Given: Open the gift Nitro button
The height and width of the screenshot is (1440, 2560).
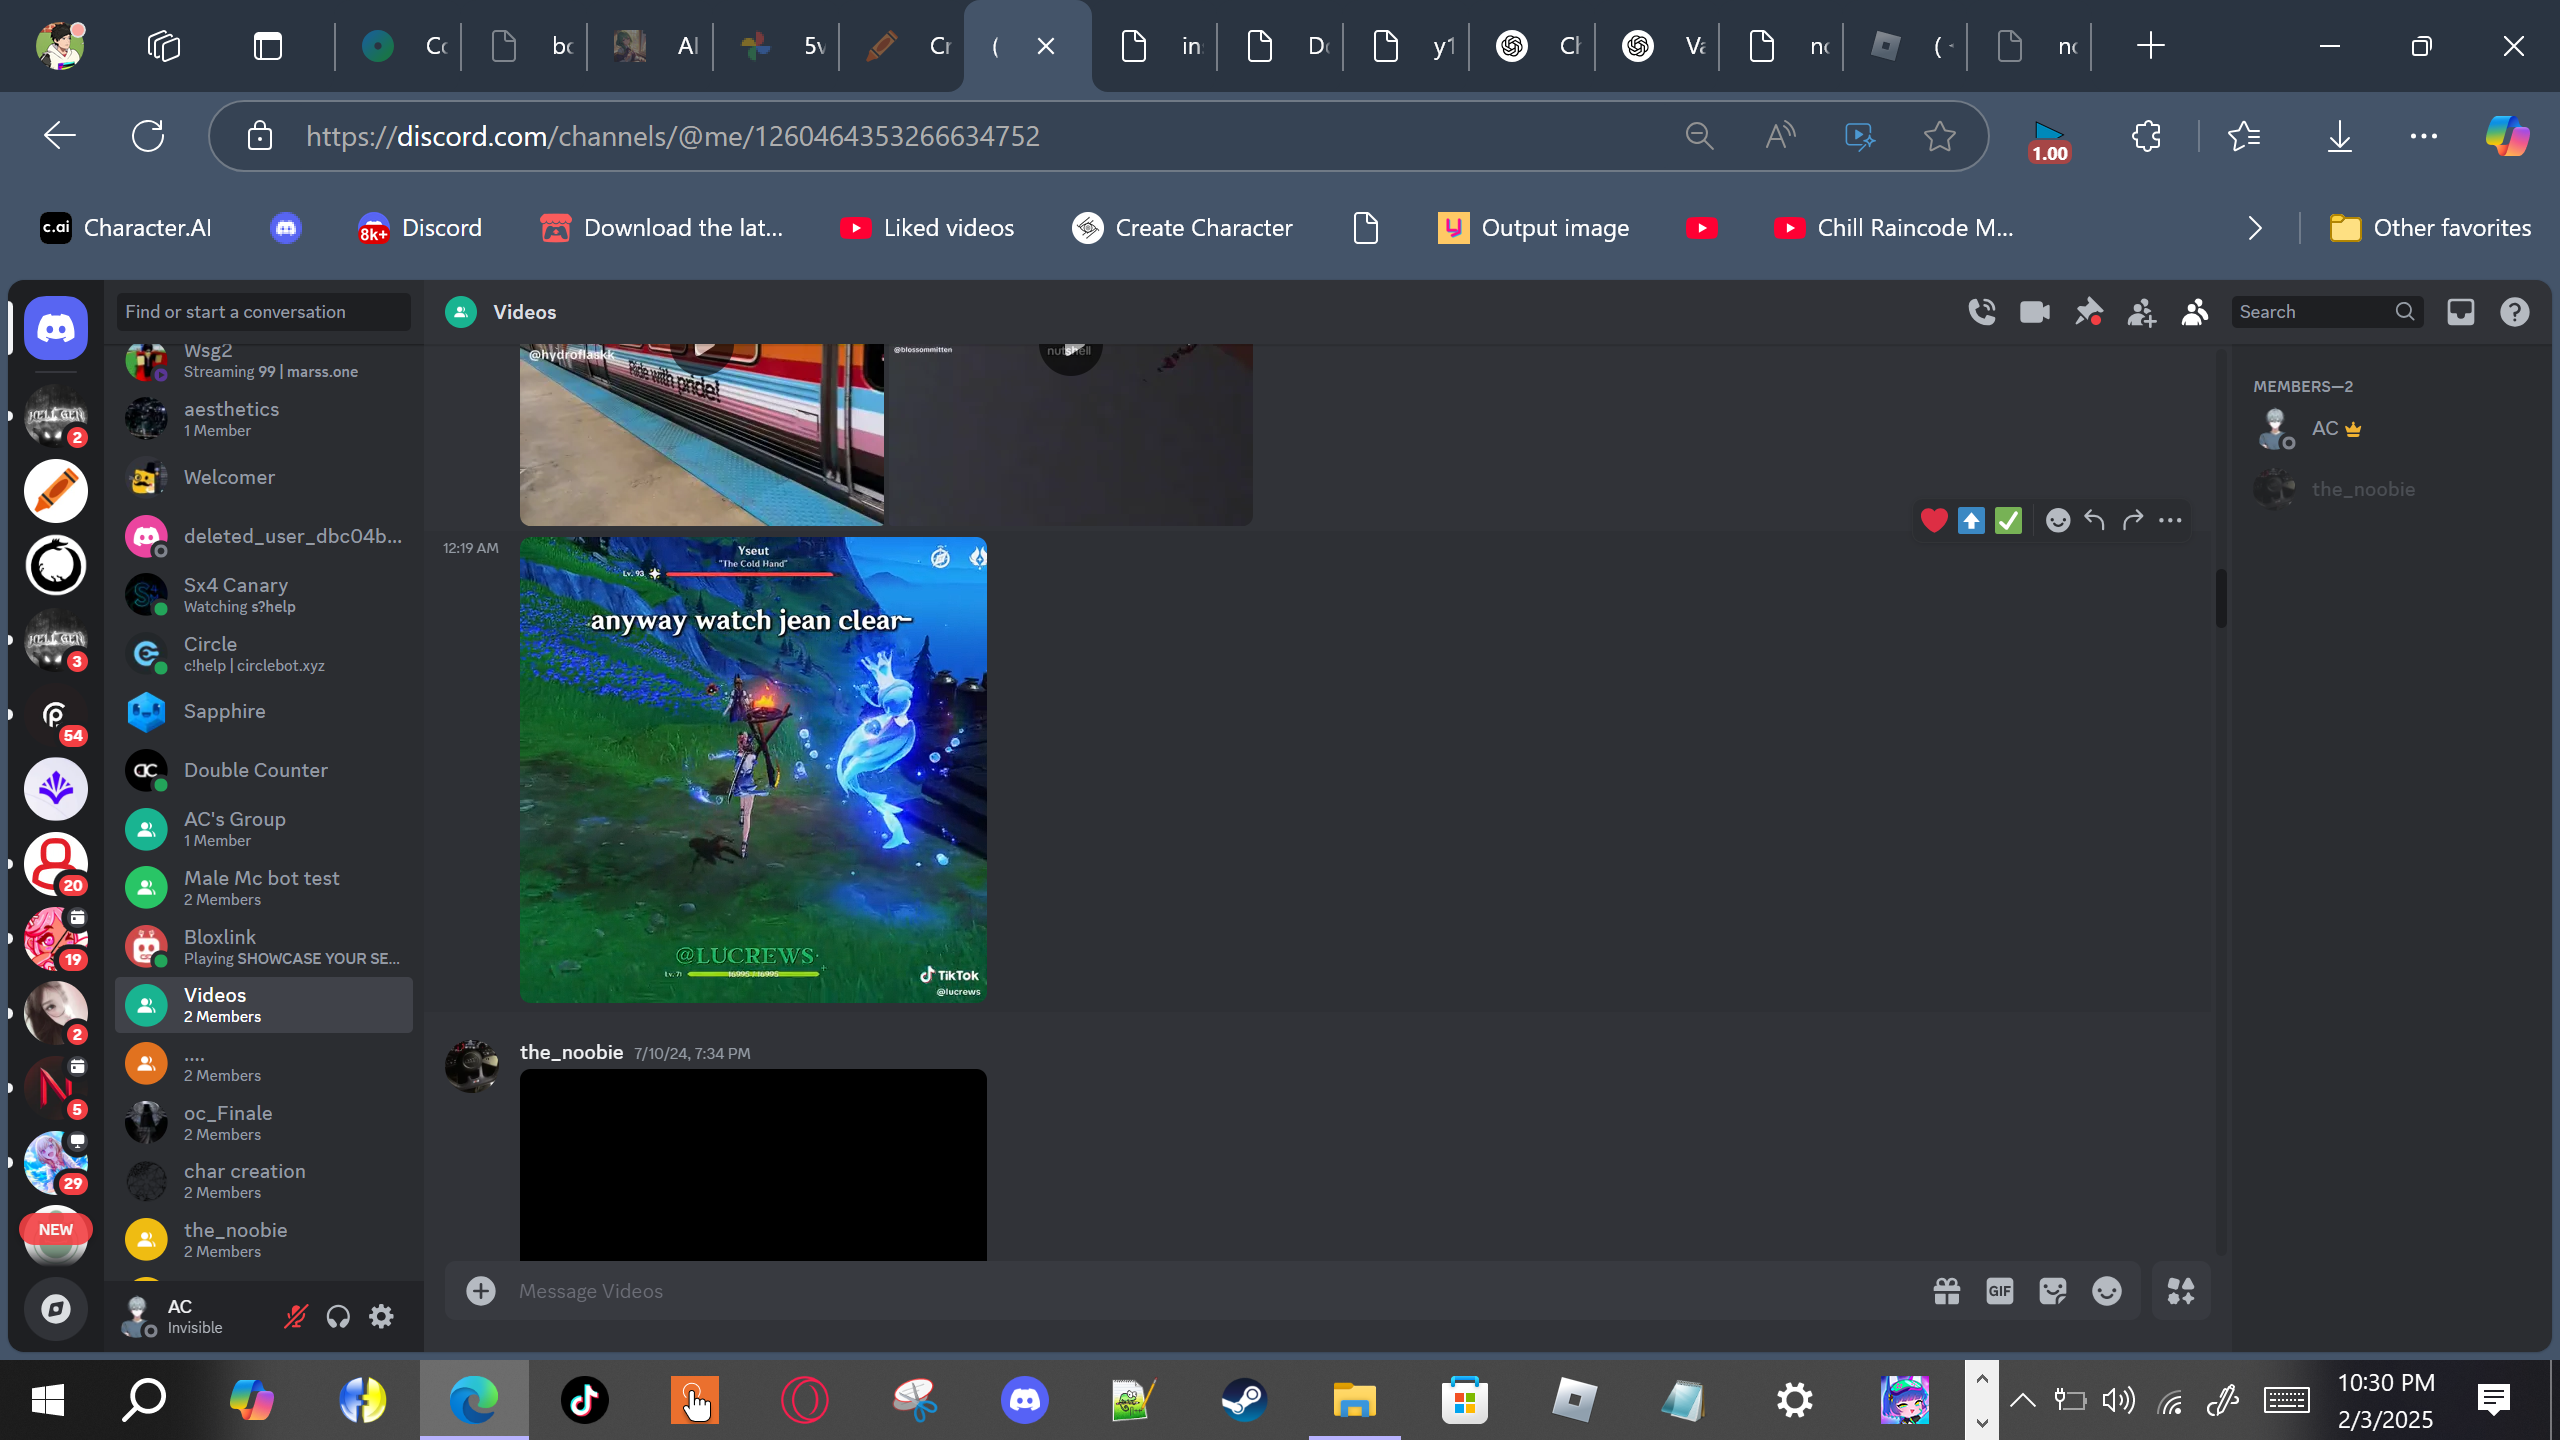Looking at the screenshot, I should tap(1946, 1291).
